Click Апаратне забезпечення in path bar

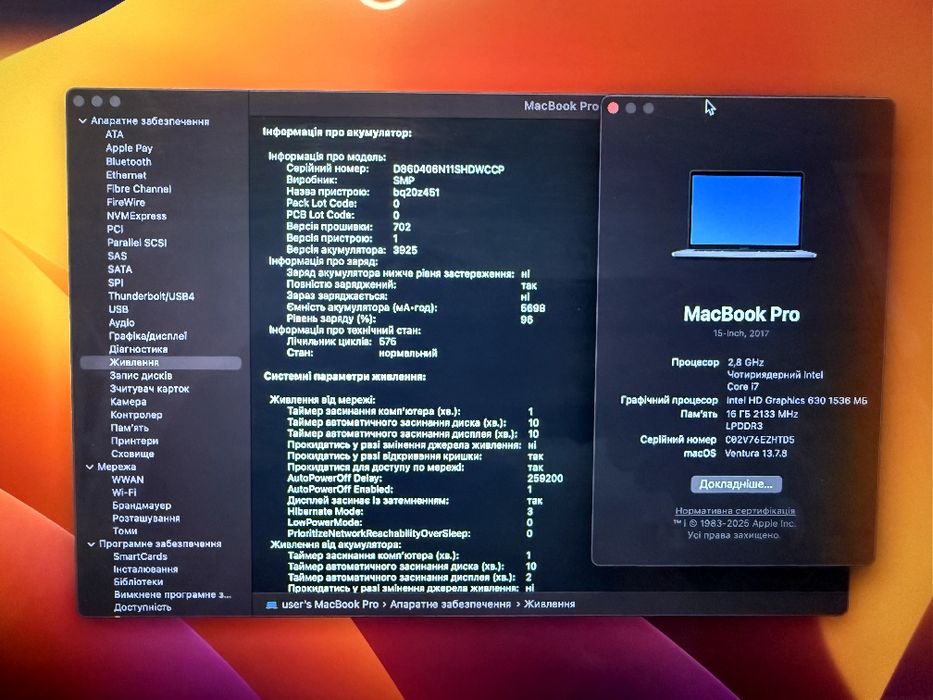click(x=450, y=605)
